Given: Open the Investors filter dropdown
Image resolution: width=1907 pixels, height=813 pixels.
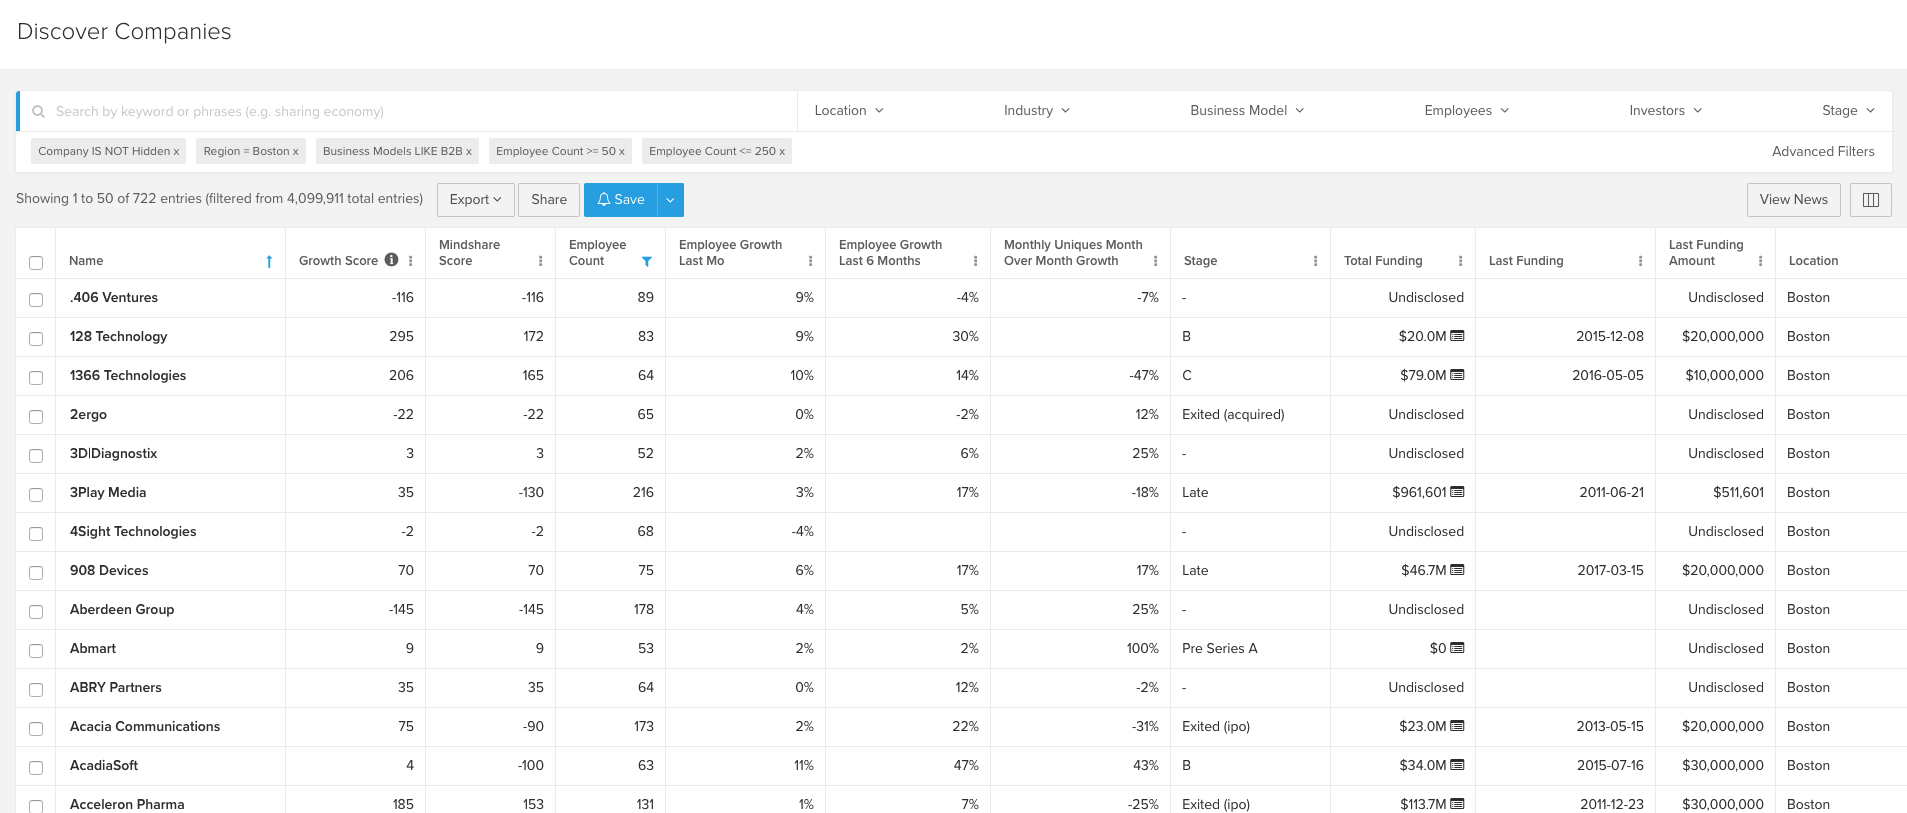Looking at the screenshot, I should 1666,111.
